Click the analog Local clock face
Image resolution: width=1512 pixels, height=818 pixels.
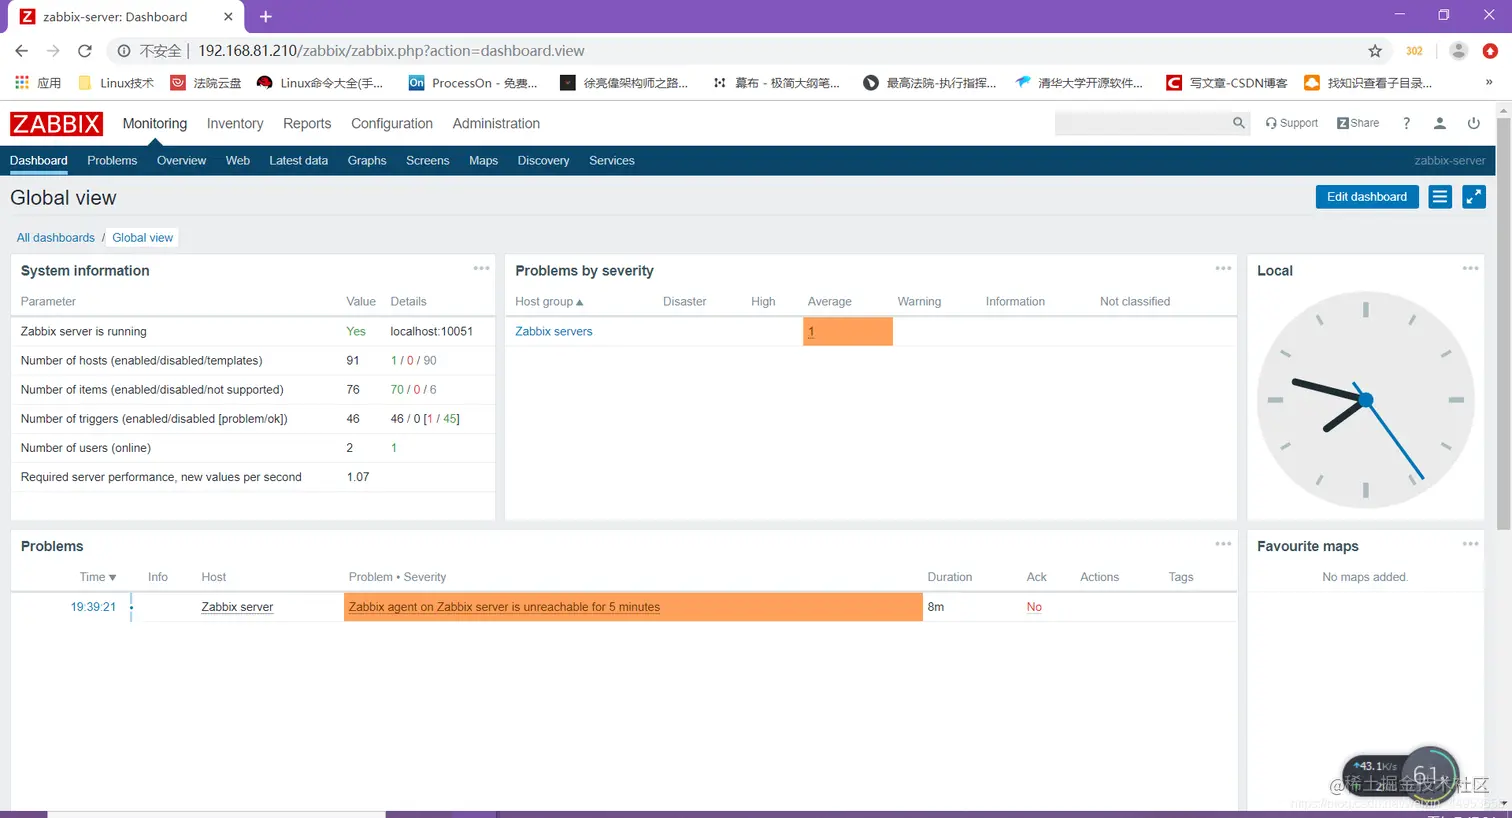[1365, 400]
